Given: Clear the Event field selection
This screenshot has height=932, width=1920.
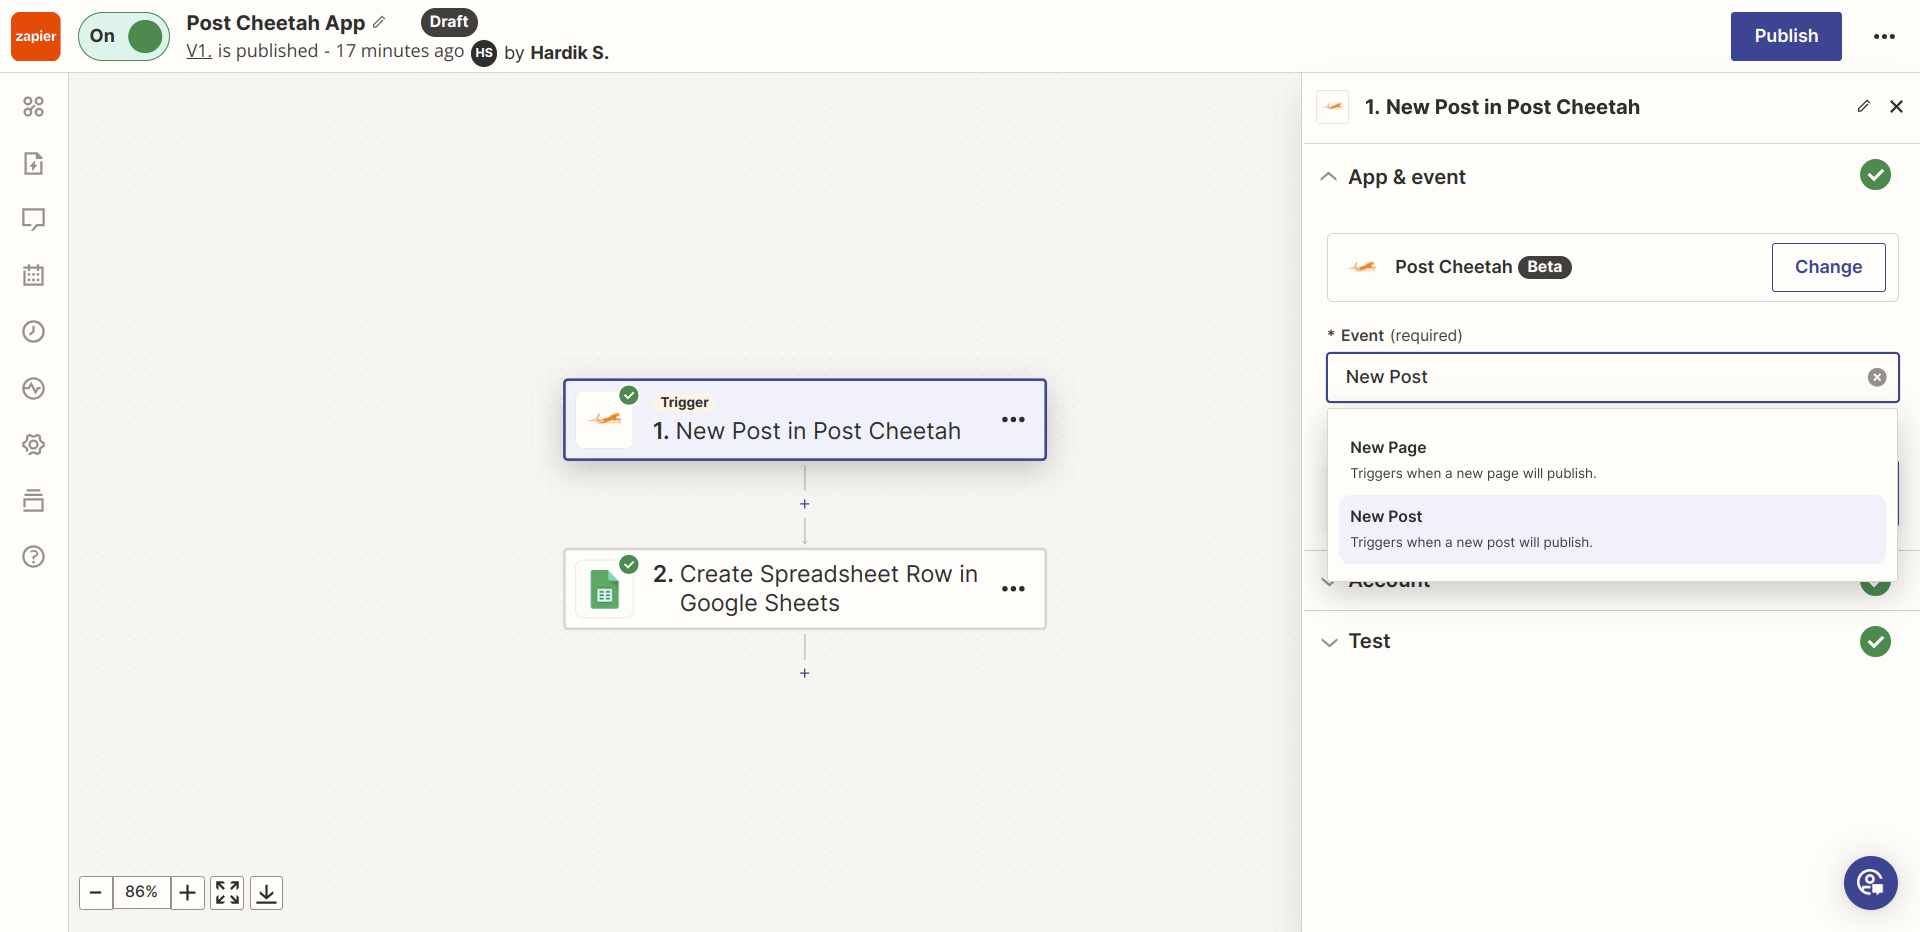Looking at the screenshot, I should click(1877, 377).
